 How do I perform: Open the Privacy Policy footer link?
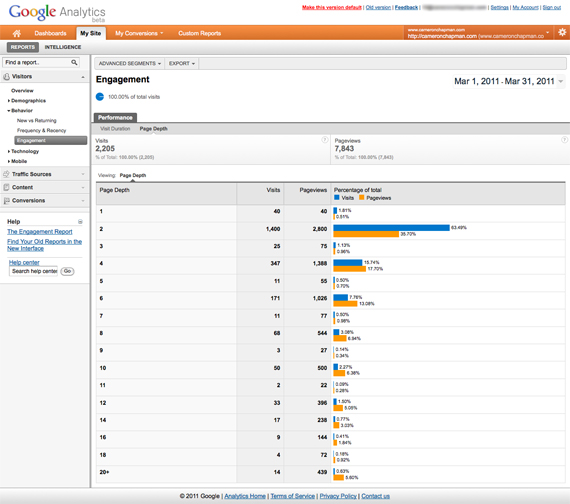click(338, 496)
